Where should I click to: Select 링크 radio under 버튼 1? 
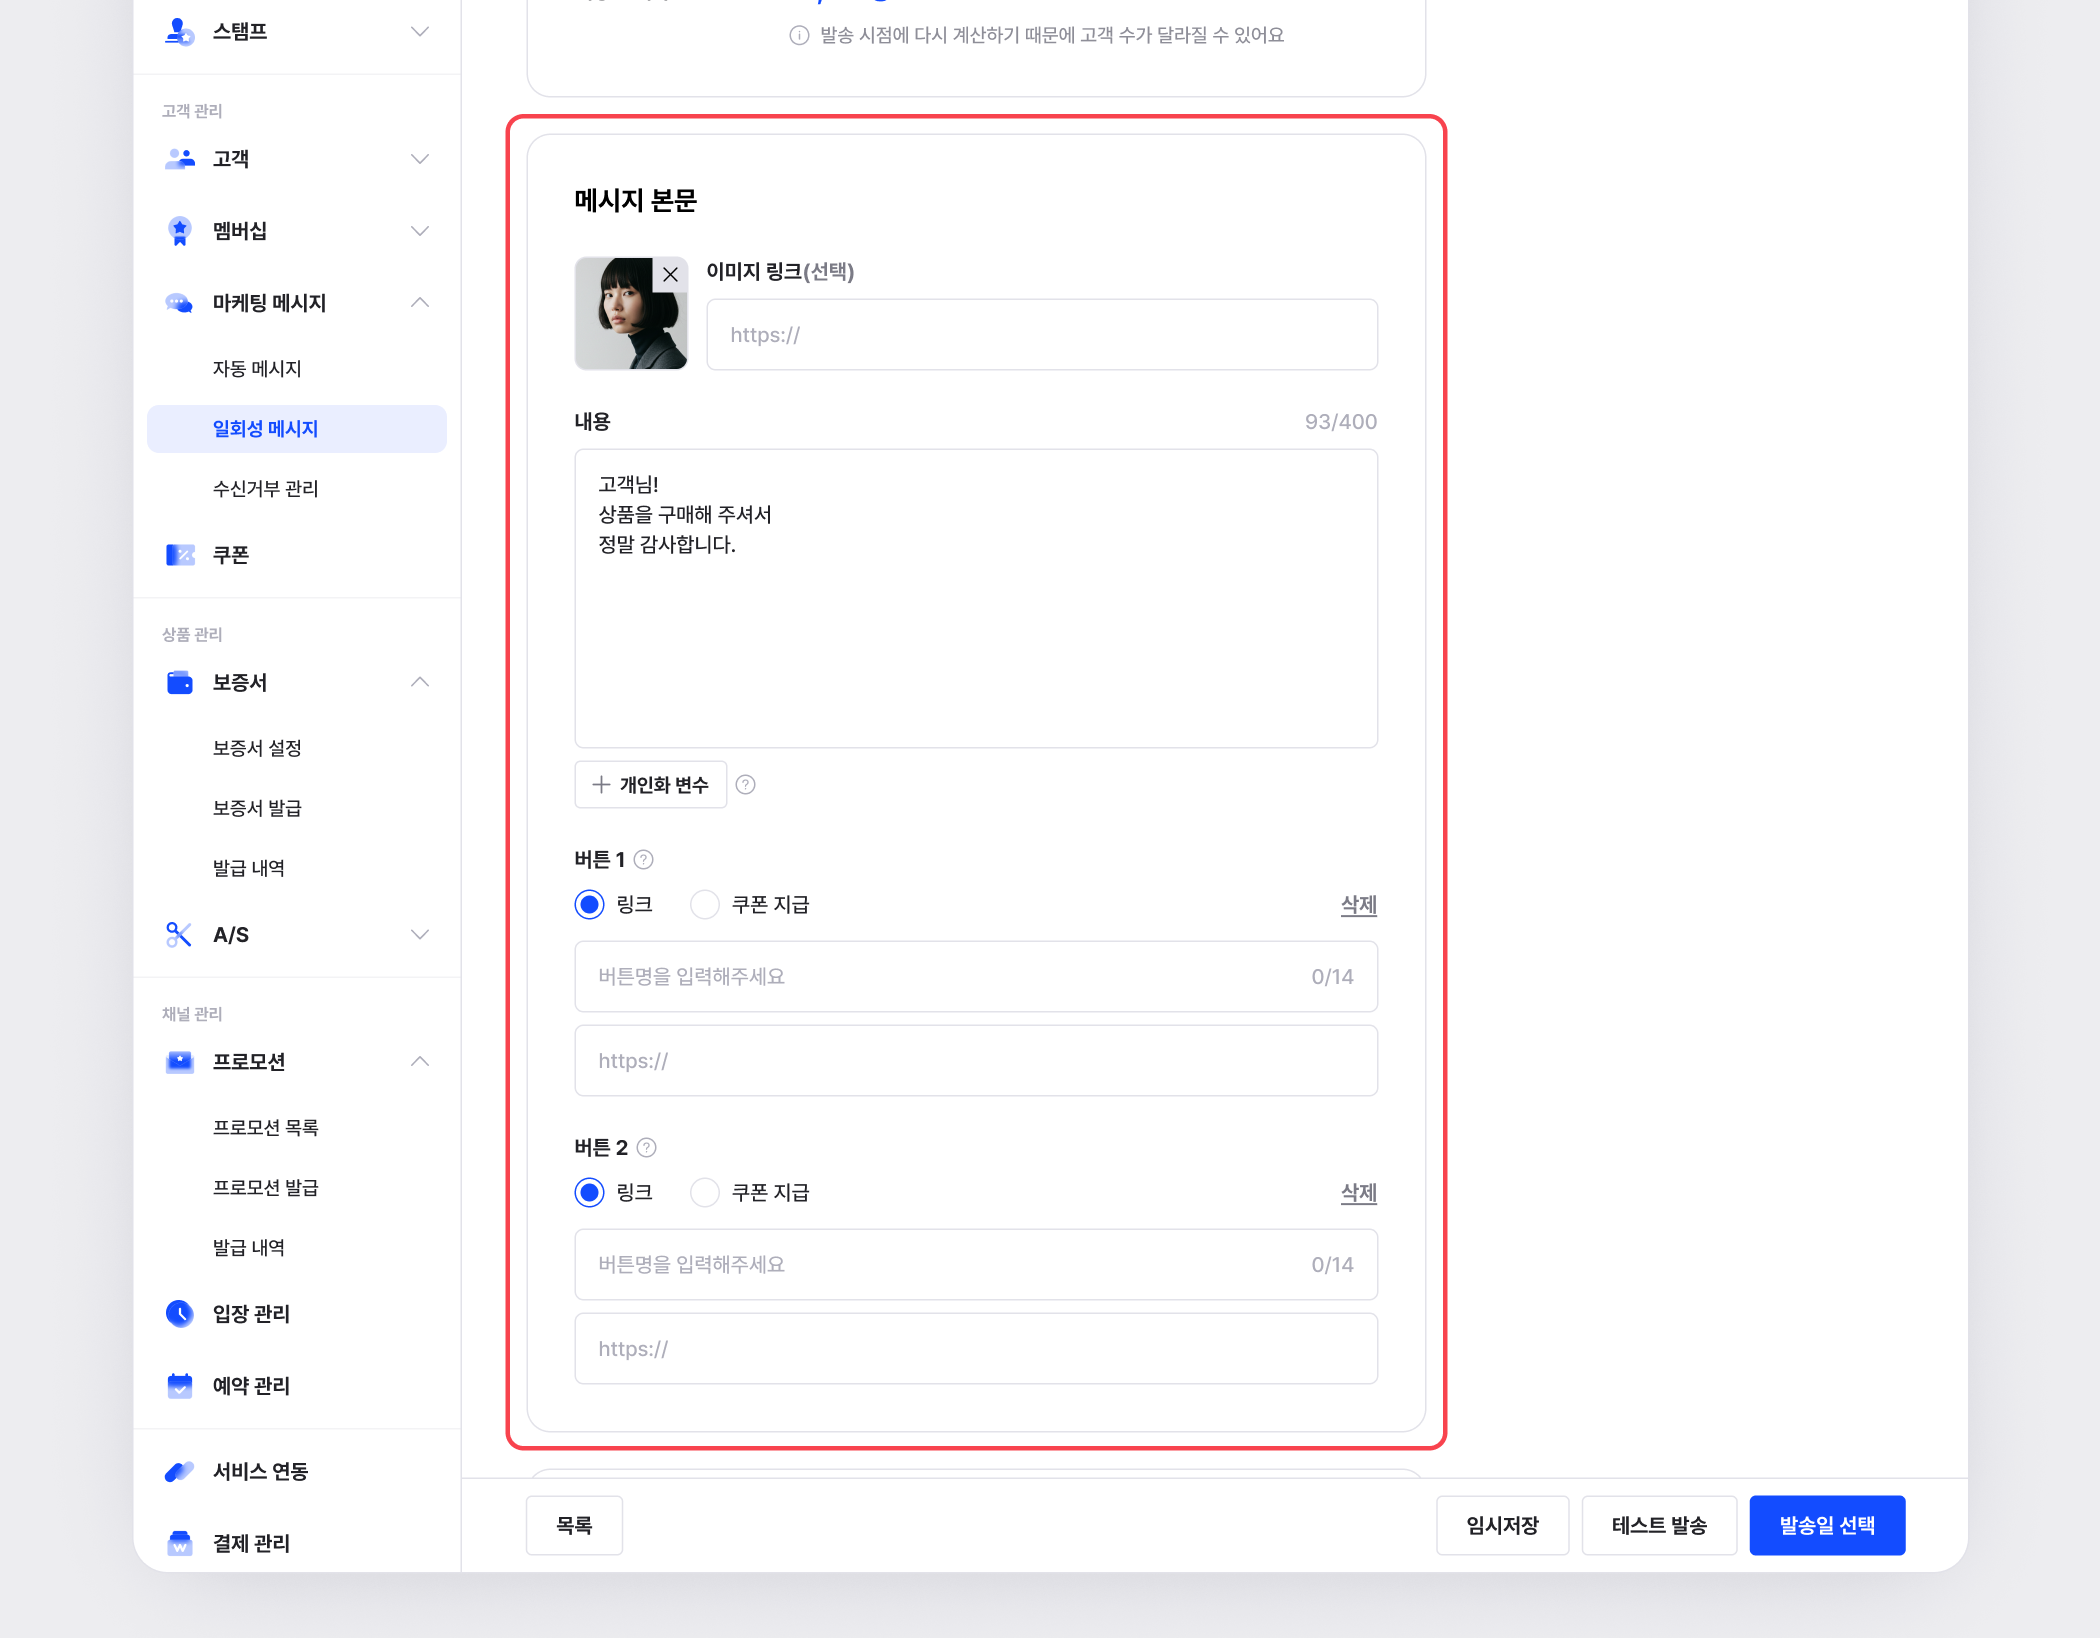click(x=590, y=905)
